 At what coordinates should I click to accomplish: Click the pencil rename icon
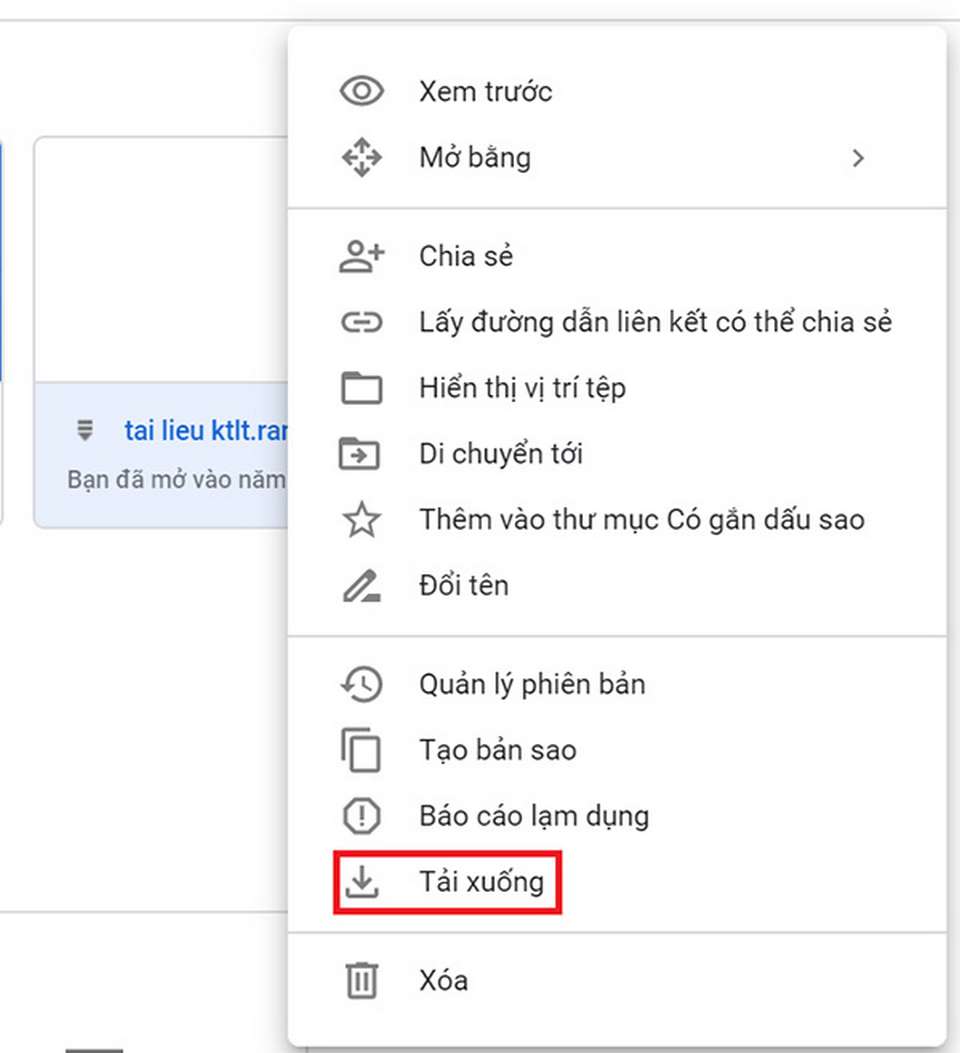(x=361, y=586)
